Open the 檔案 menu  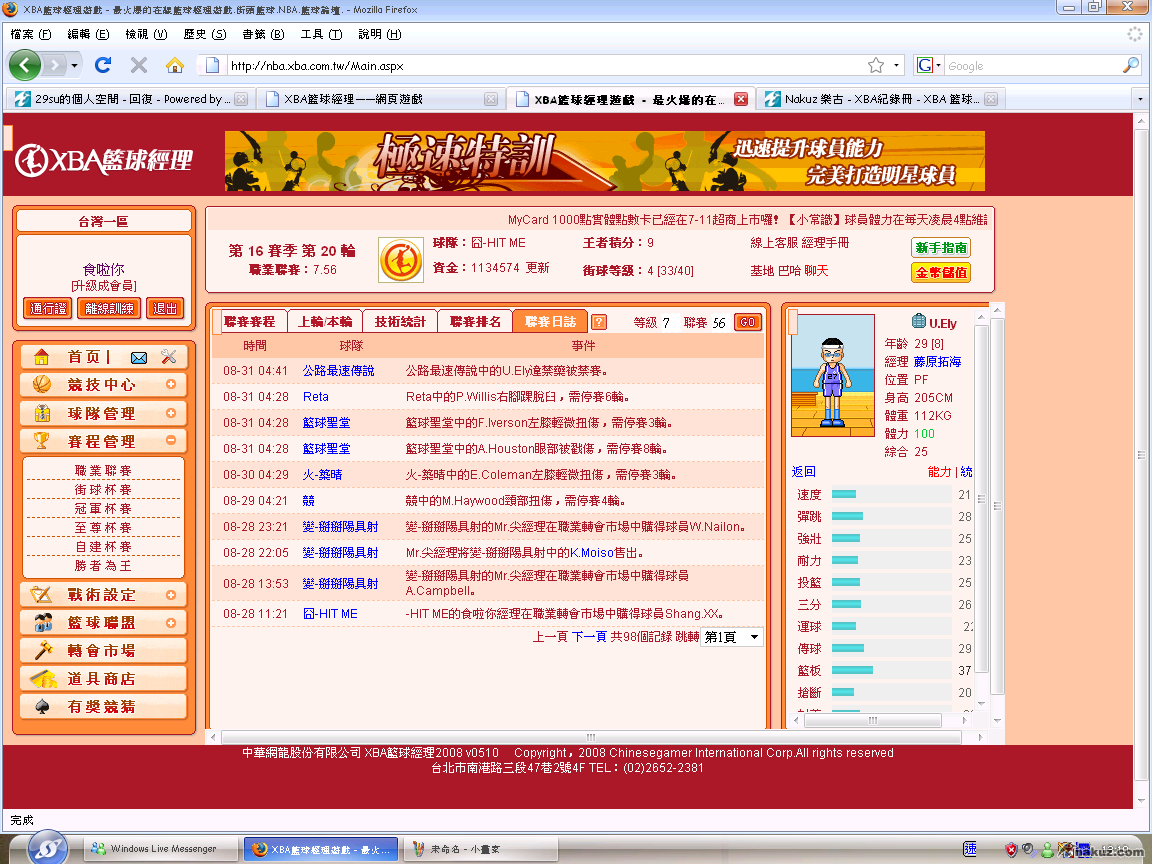tap(30, 34)
